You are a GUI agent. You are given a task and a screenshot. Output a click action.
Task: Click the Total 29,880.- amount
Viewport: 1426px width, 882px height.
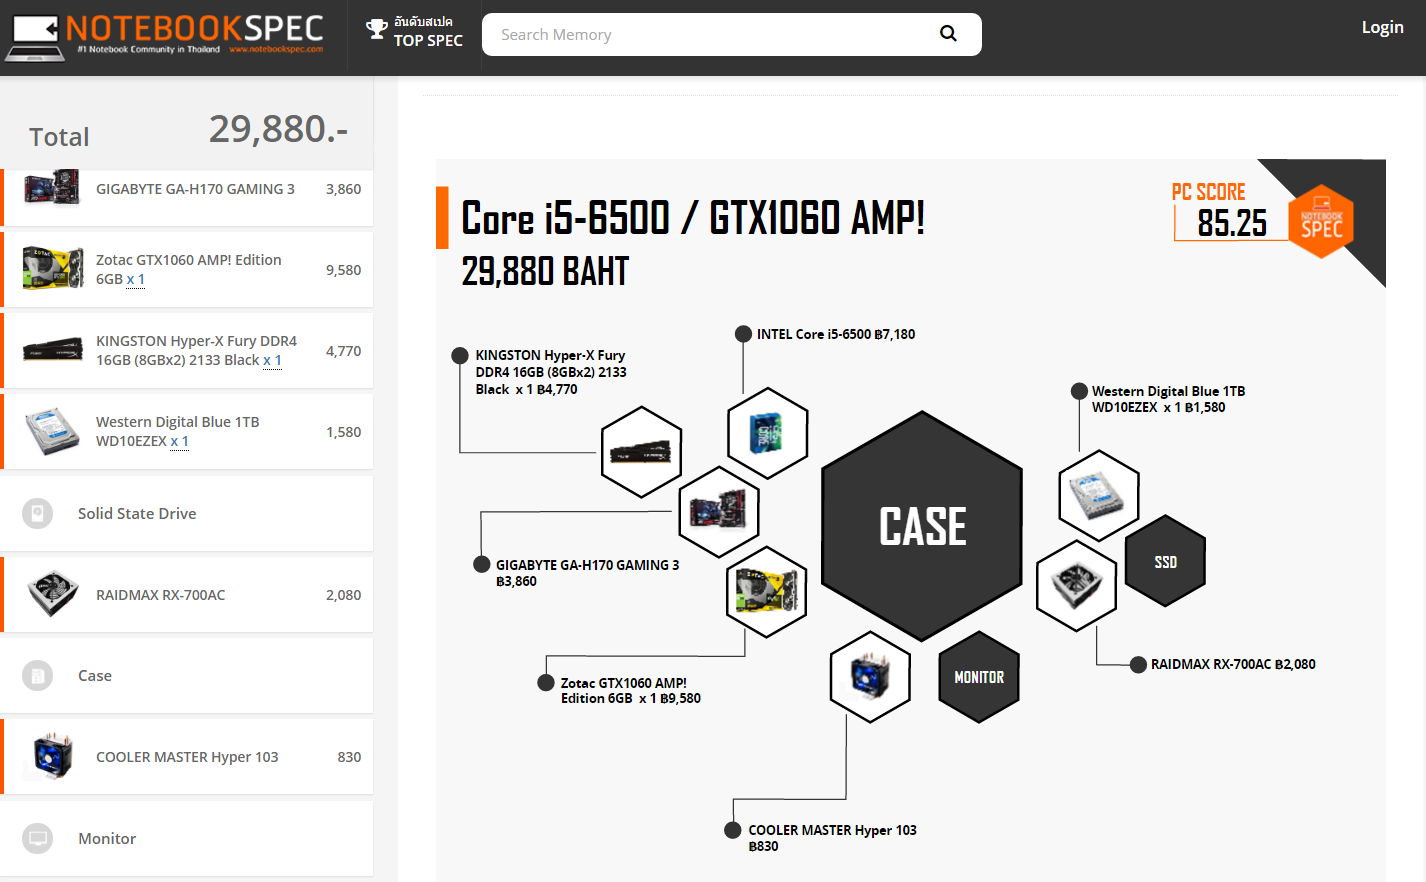pos(278,129)
